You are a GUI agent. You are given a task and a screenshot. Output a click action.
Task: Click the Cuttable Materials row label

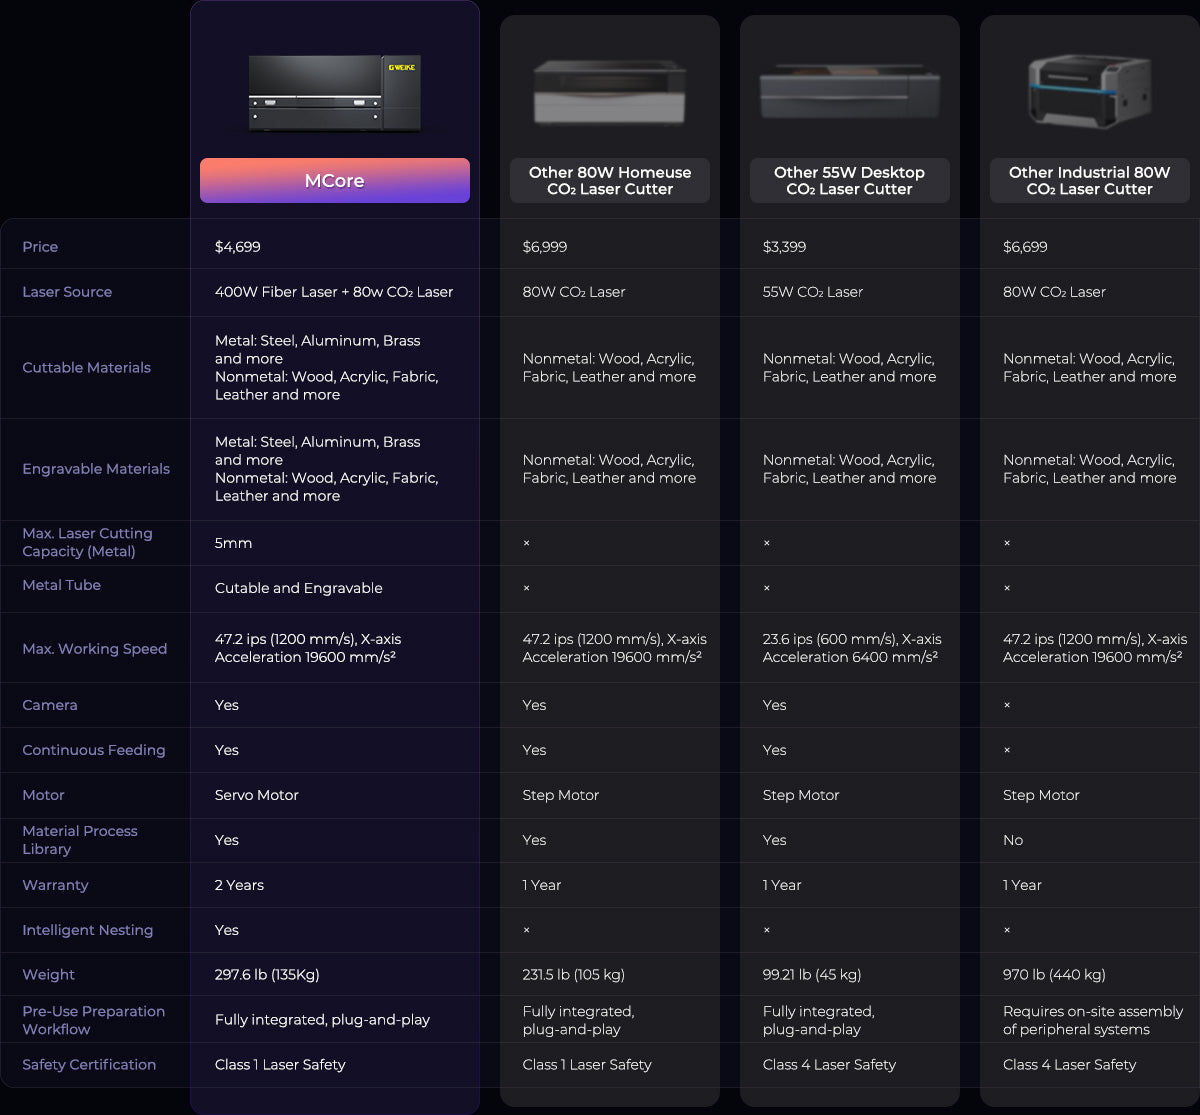(x=86, y=368)
